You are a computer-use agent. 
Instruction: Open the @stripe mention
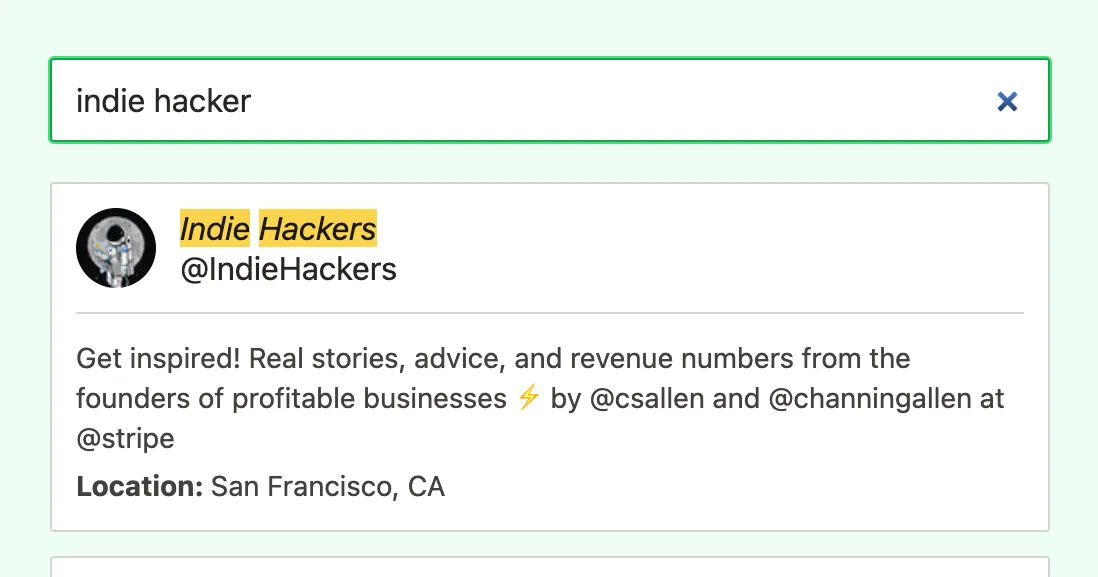tap(125, 438)
